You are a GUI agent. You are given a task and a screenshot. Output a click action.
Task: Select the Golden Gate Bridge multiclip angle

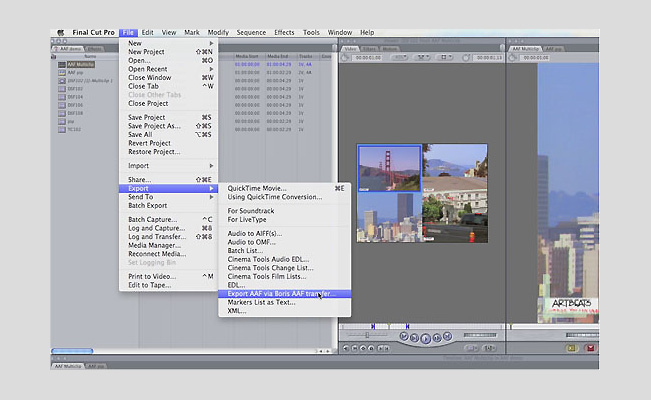point(389,168)
